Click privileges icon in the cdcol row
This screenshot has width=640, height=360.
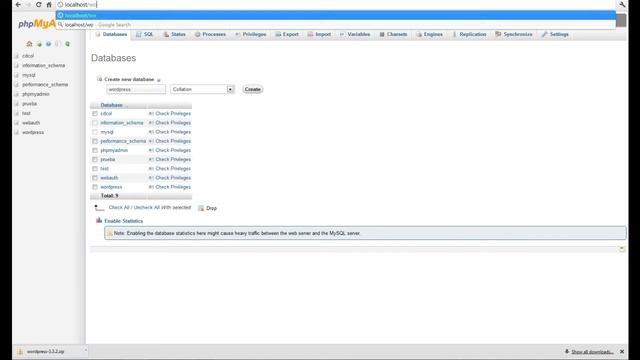[x=151, y=113]
